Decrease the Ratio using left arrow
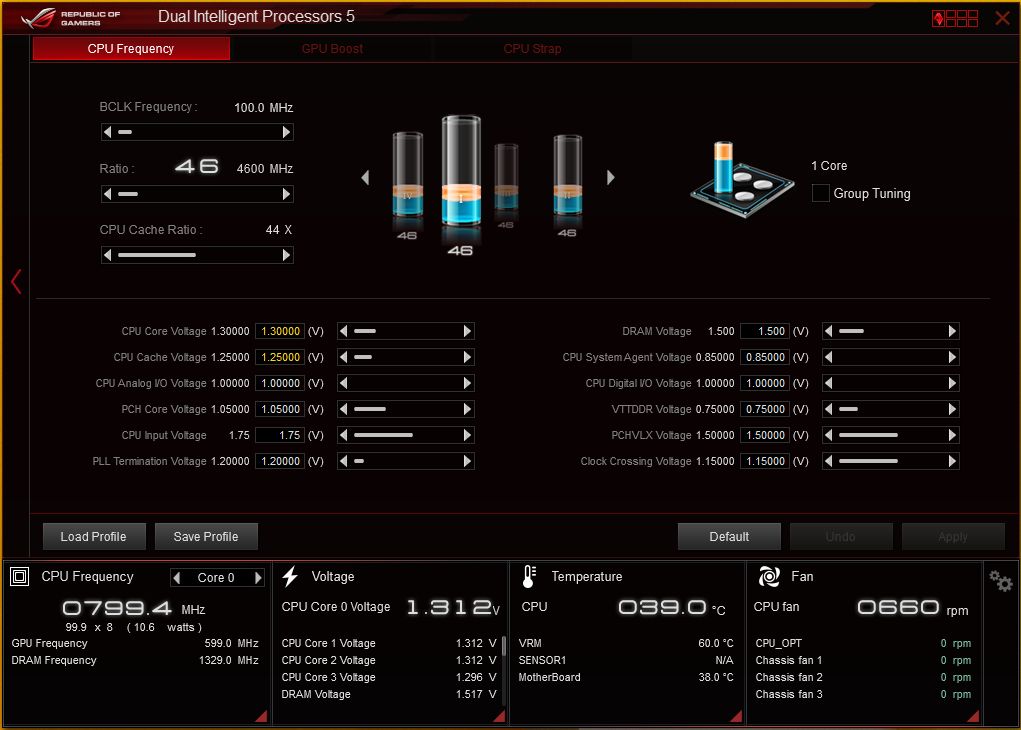 coord(107,194)
